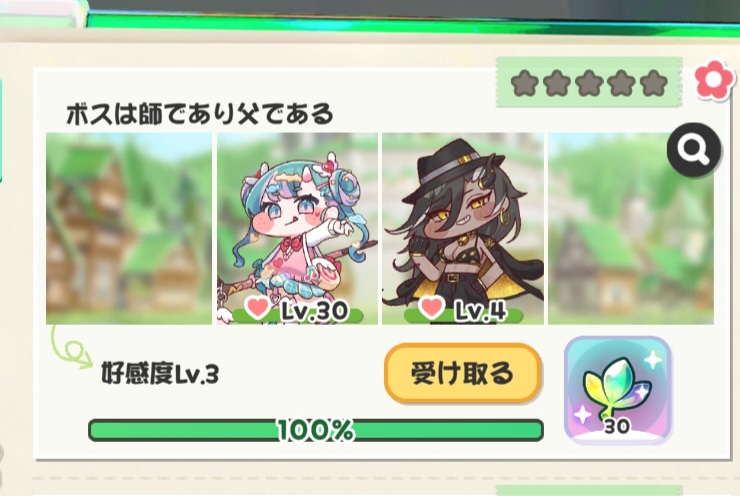Click the 好感度Lv.3 label
740x496 pixels.
[x=160, y=374]
